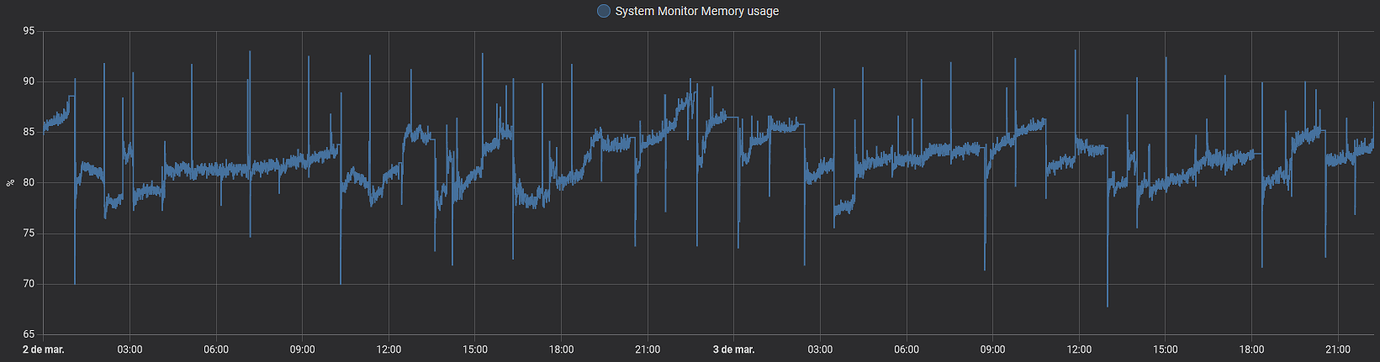
Task: Click the first 15:00 label after 2 de mar.
Action: pos(475,349)
